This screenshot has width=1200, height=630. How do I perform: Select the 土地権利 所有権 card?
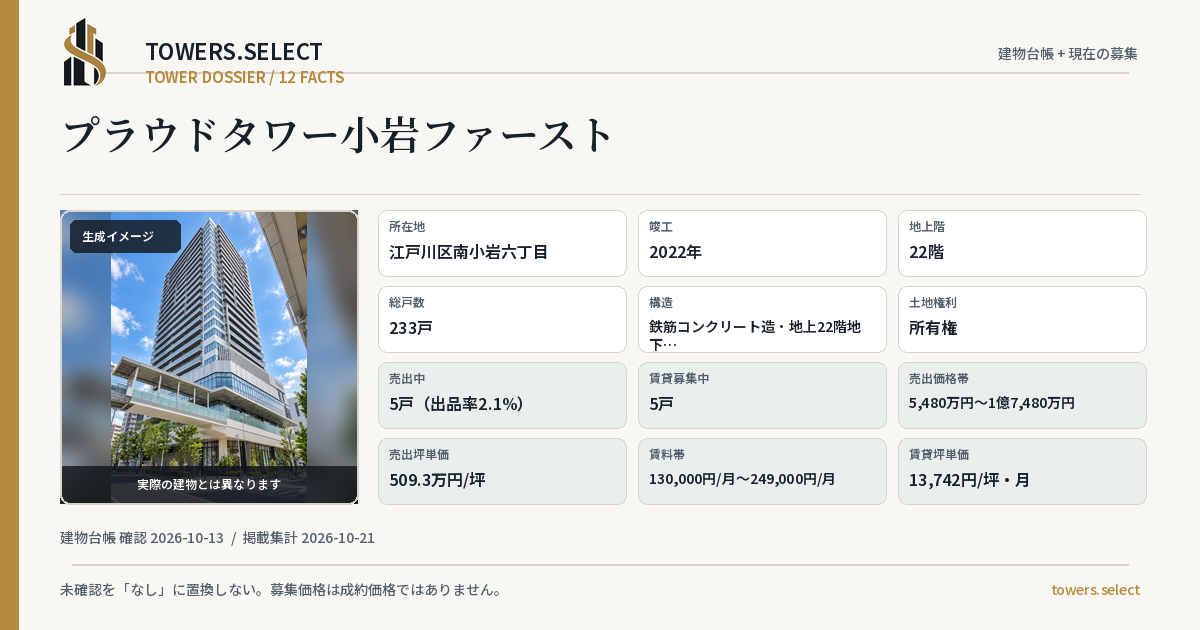click(1022, 319)
